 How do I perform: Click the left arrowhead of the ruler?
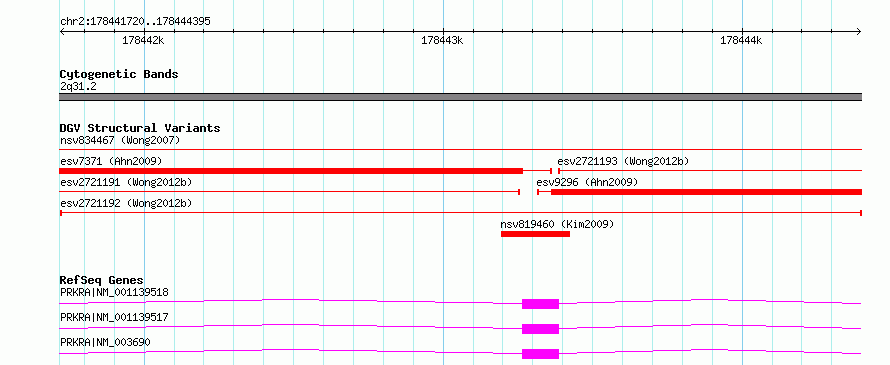(62, 31)
